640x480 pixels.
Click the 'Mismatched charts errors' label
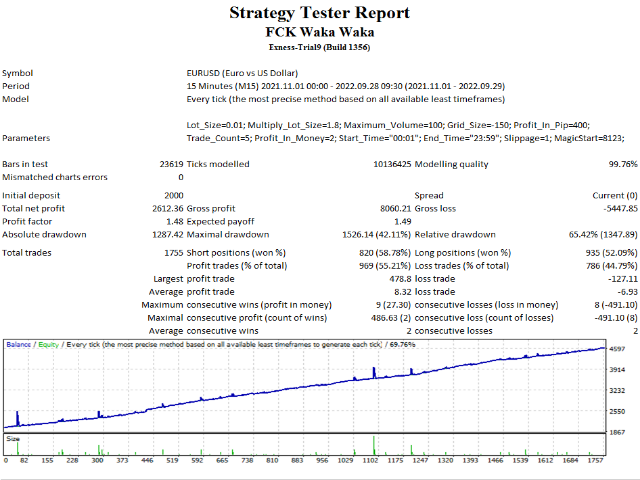[x=55, y=177]
